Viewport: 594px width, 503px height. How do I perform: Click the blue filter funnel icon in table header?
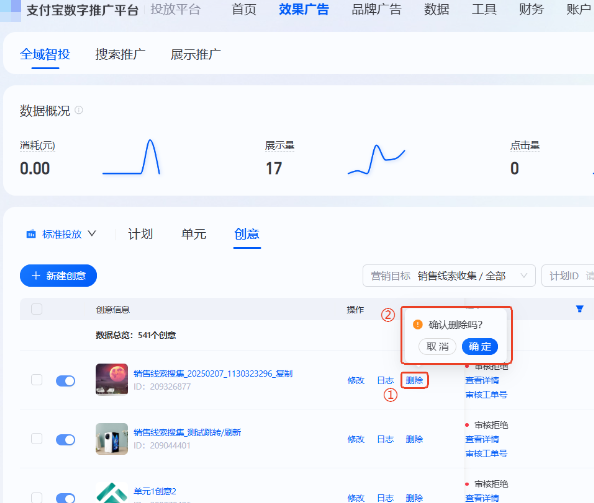pyautogui.click(x=579, y=309)
